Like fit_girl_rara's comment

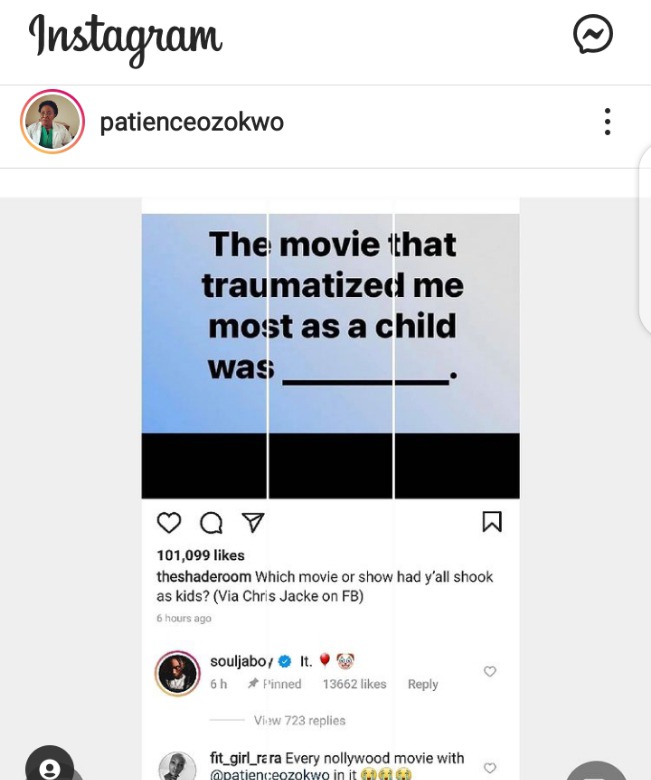[490, 768]
